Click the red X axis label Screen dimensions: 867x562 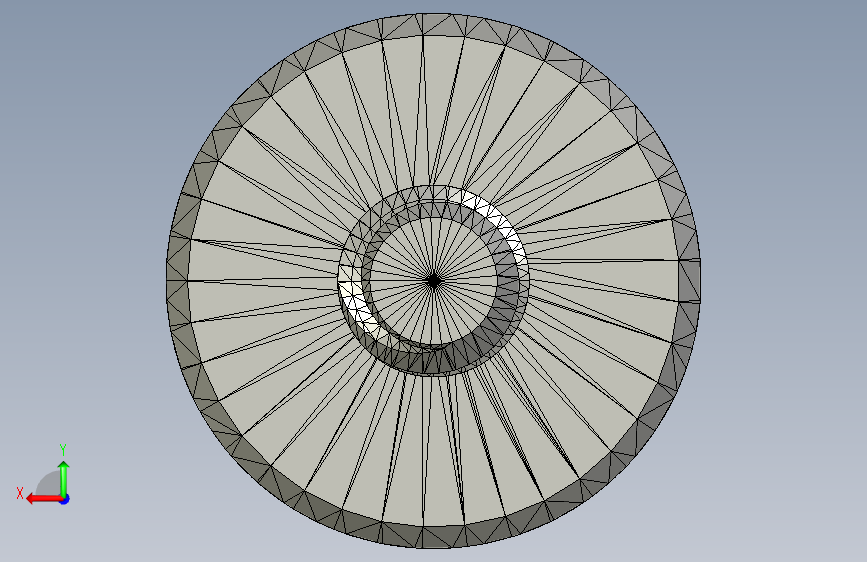point(20,493)
